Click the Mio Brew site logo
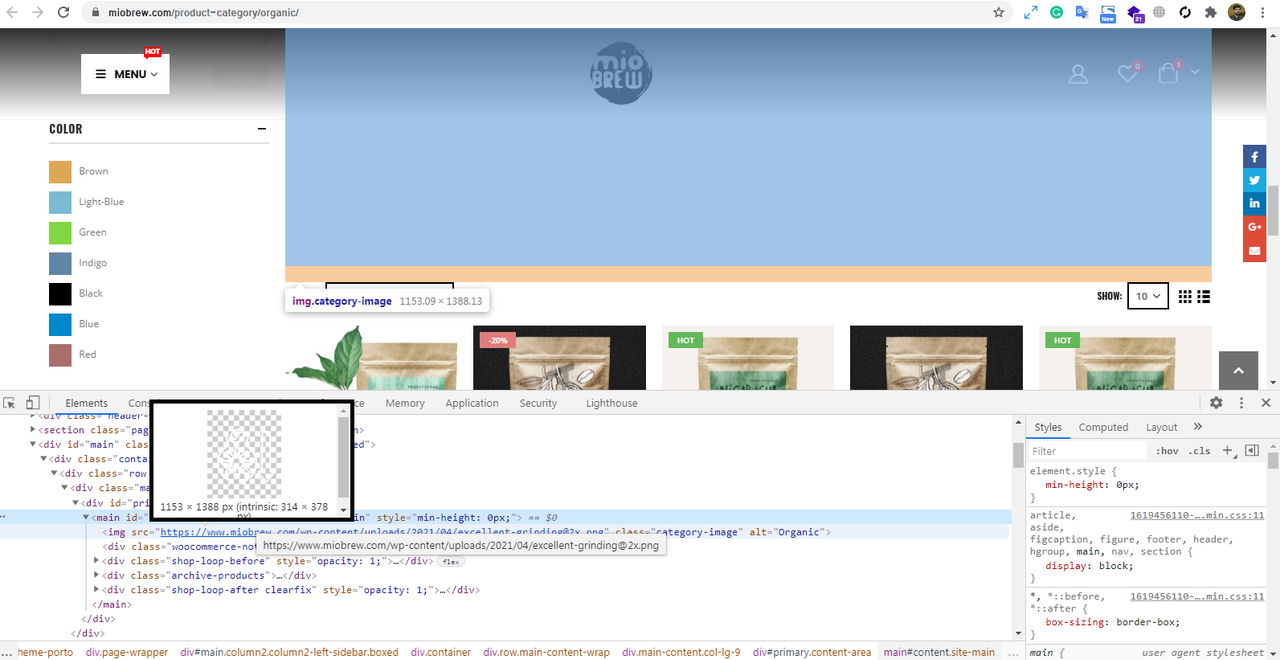1280x660 pixels. [x=620, y=73]
